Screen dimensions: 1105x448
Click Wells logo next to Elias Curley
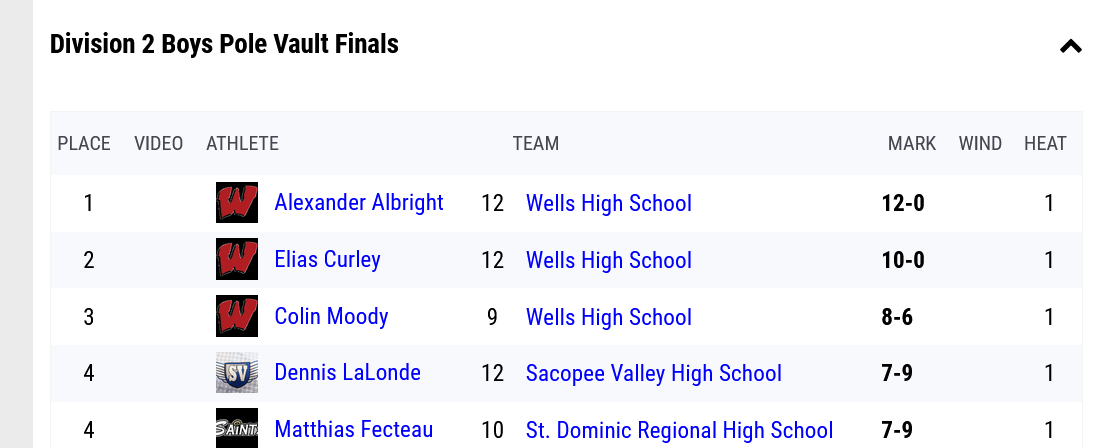237,260
